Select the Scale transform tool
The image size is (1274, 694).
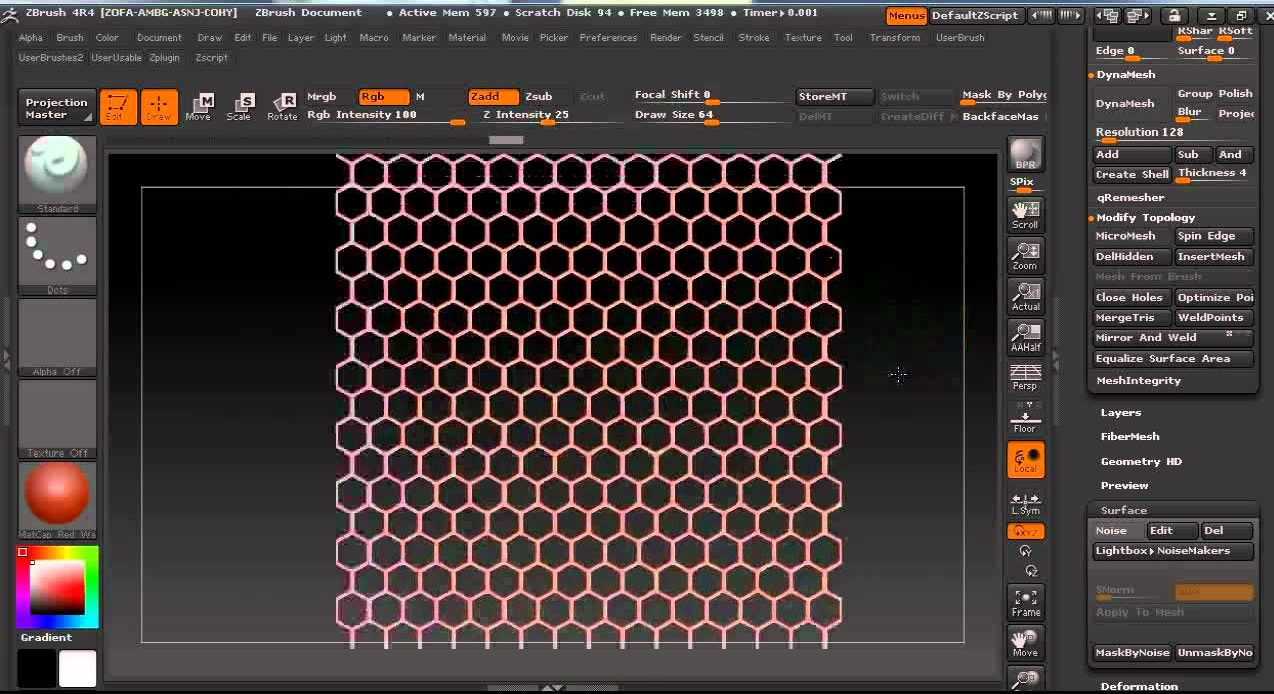point(239,107)
